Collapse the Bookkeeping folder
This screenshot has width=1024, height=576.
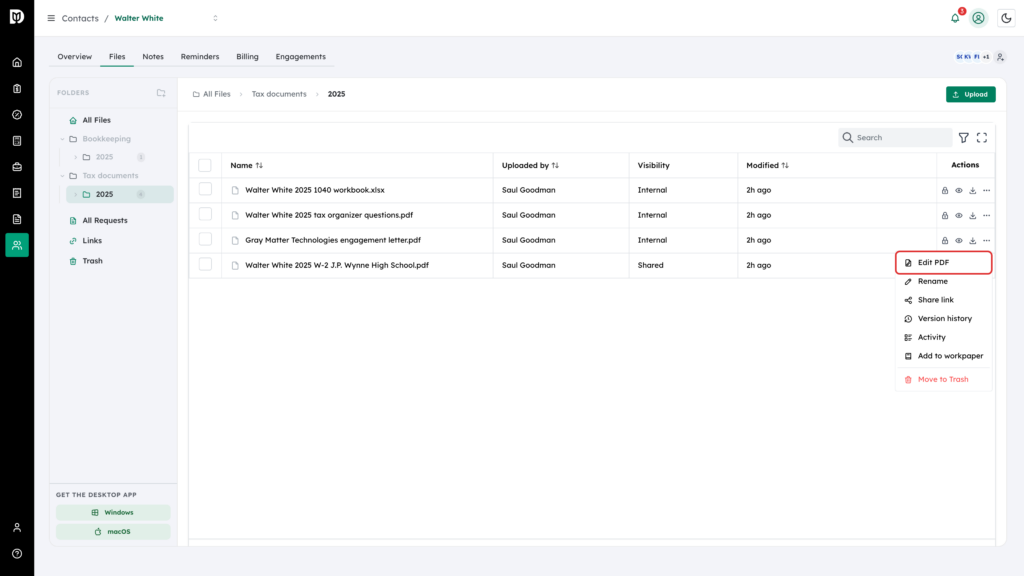click(x=63, y=139)
